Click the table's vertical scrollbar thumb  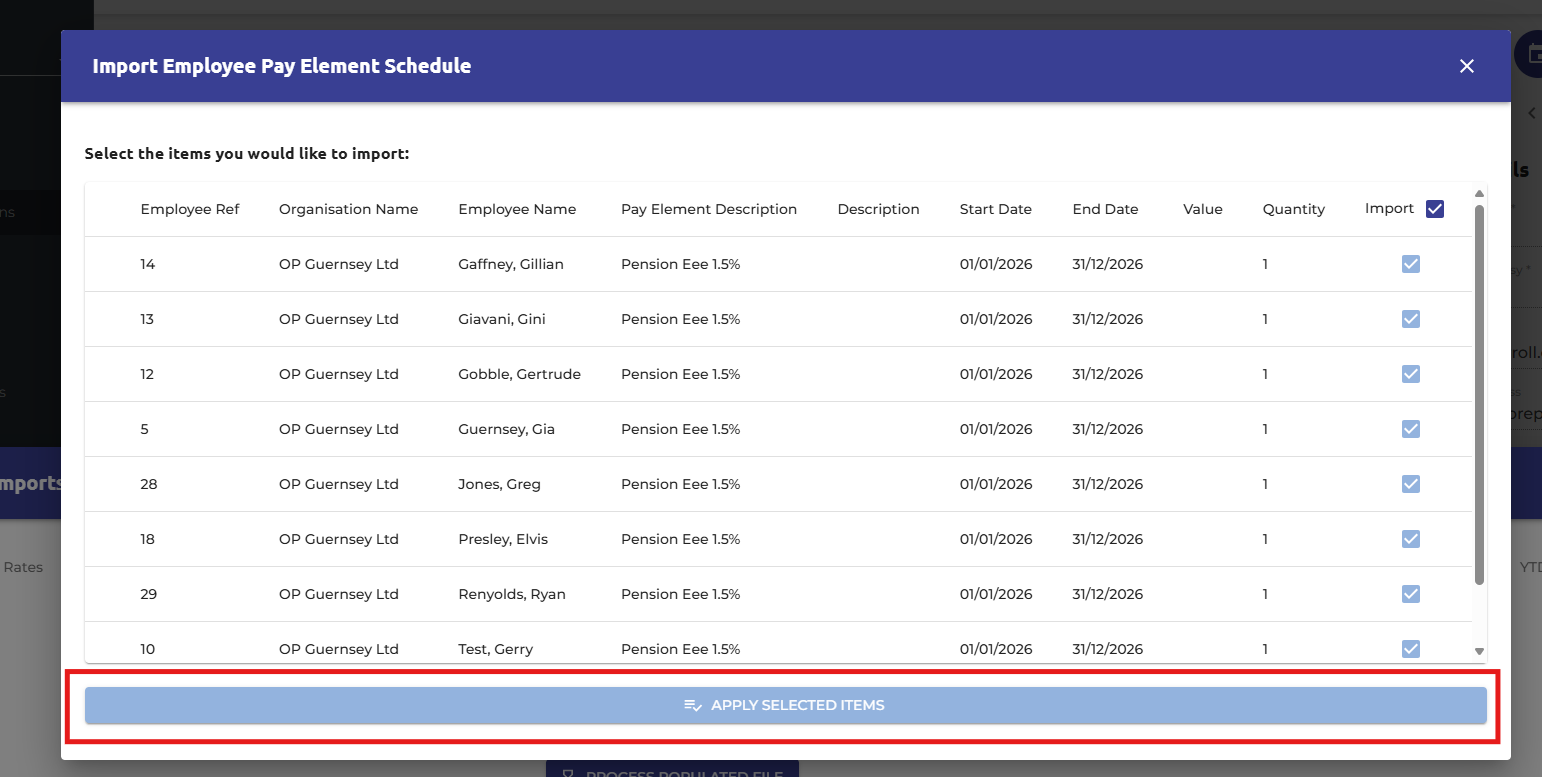(x=1480, y=395)
